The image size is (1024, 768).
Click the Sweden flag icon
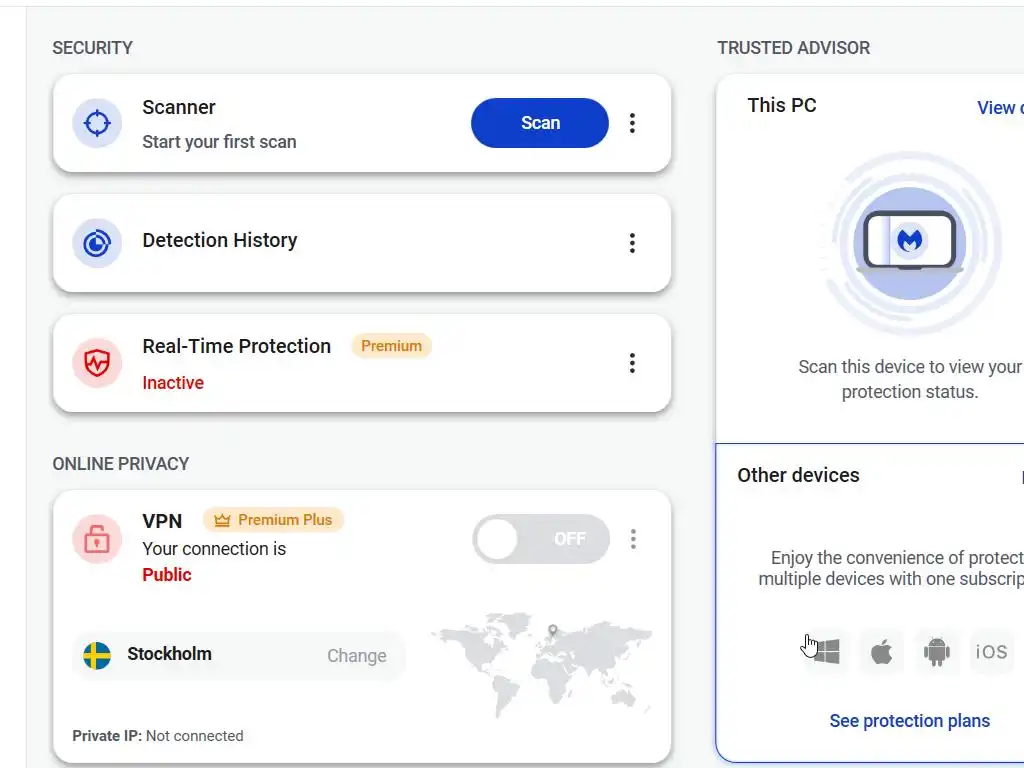[97, 656]
